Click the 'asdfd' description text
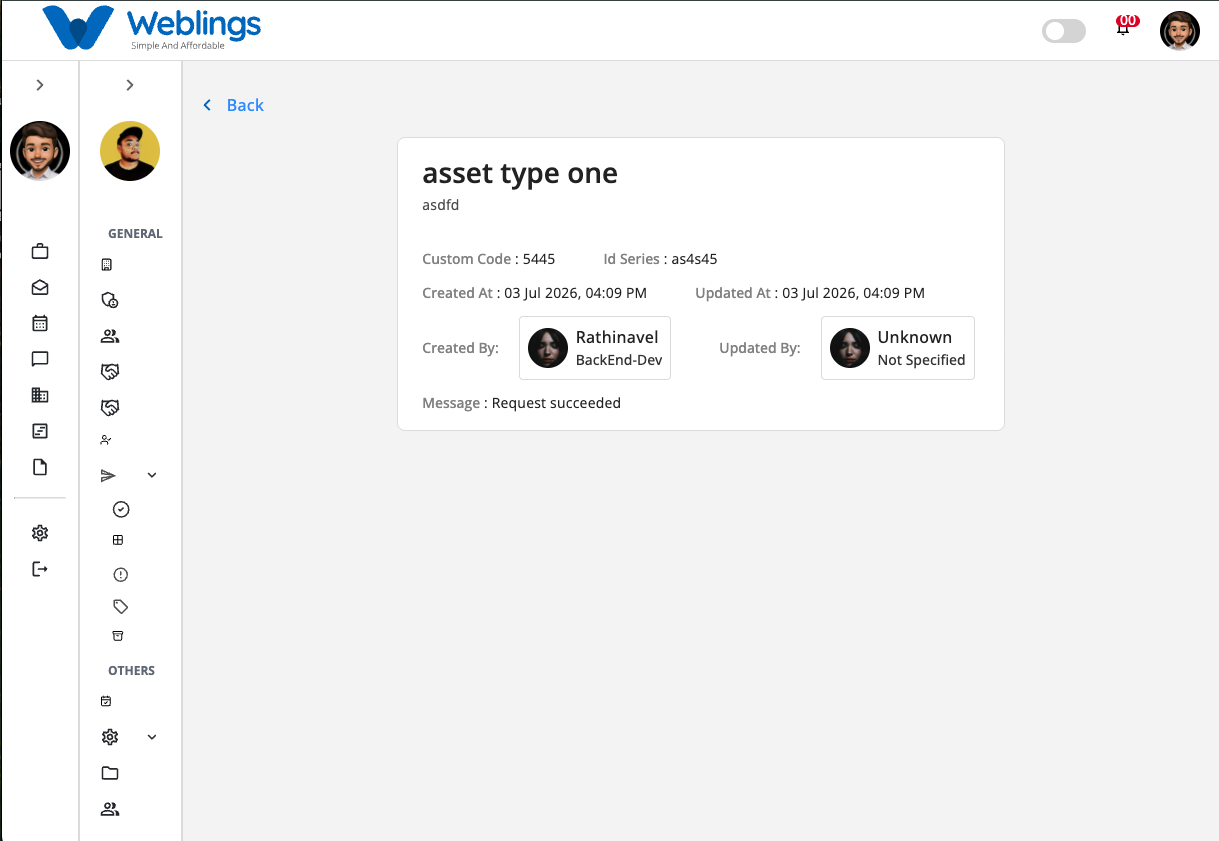 [x=440, y=205]
